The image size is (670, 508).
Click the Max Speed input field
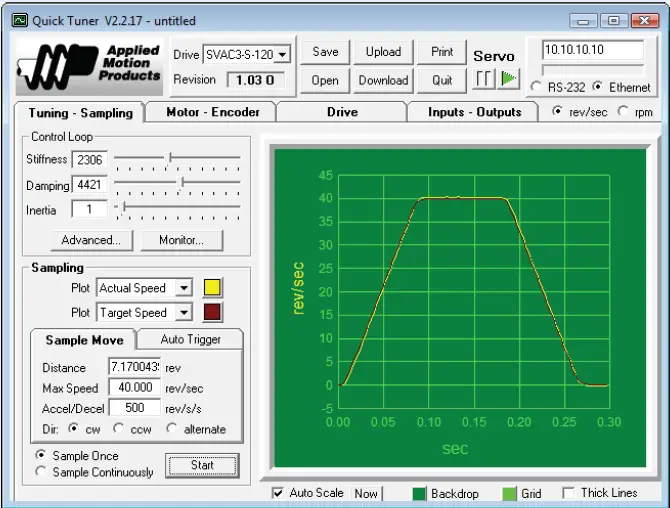tap(135, 387)
